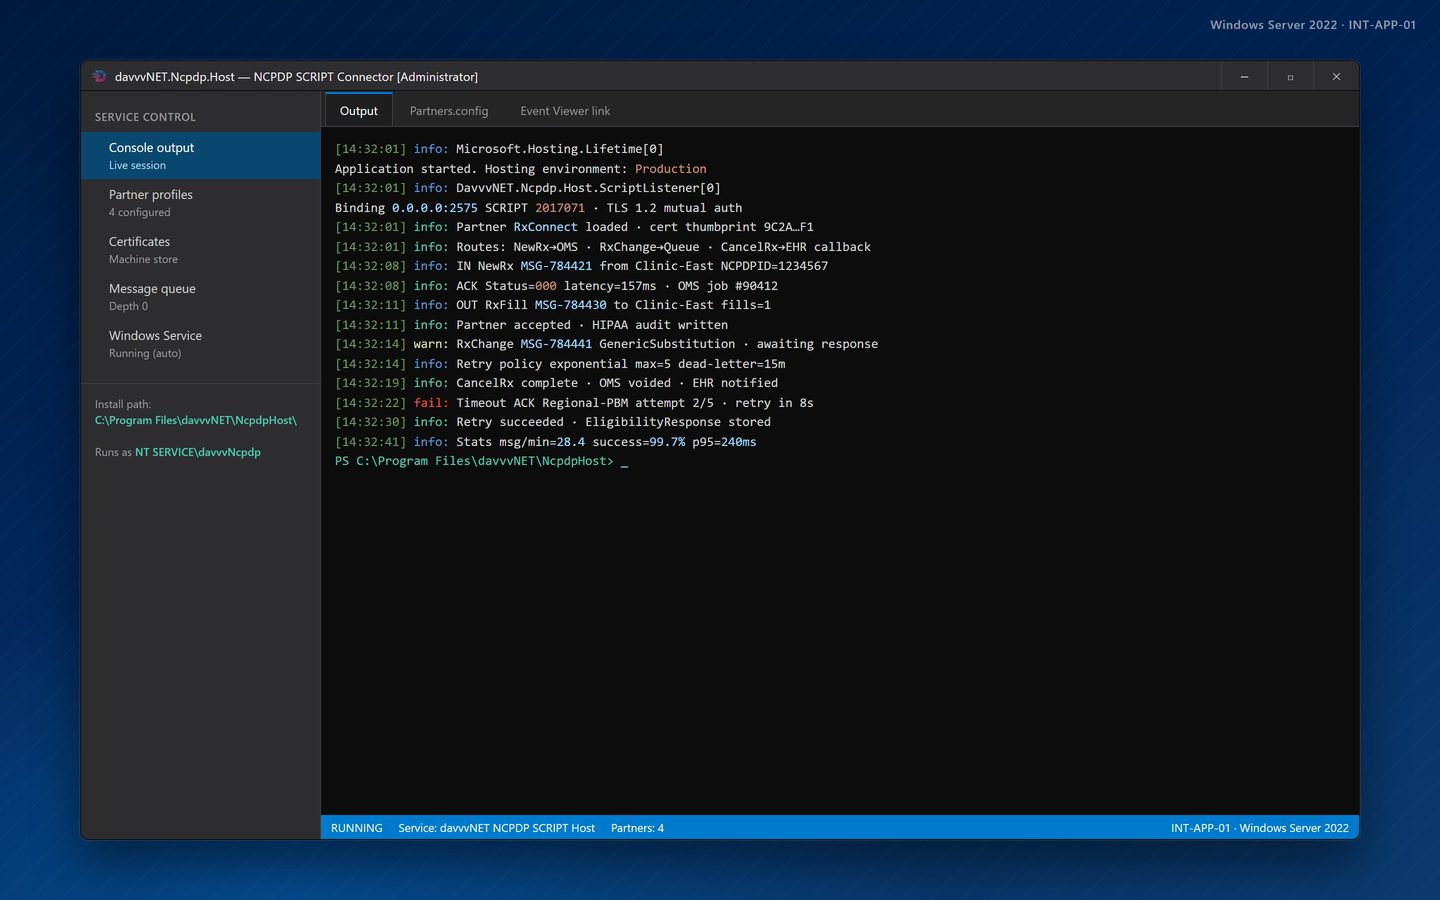Click MSG-784441 in the warn line
Screen dimensions: 1440x900
click(x=556, y=344)
